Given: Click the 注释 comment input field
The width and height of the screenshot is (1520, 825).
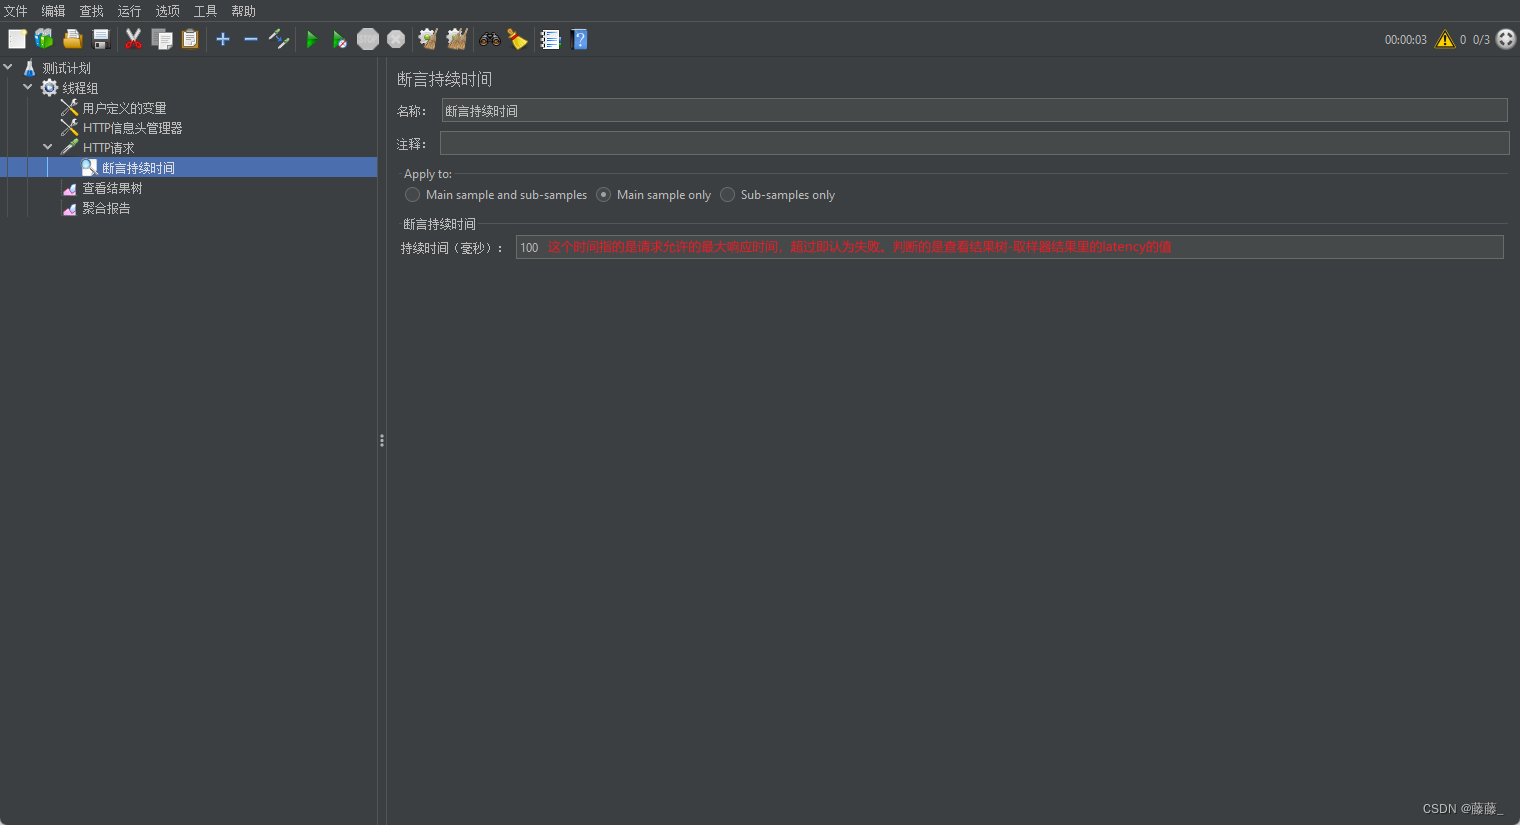Looking at the screenshot, I should point(974,143).
